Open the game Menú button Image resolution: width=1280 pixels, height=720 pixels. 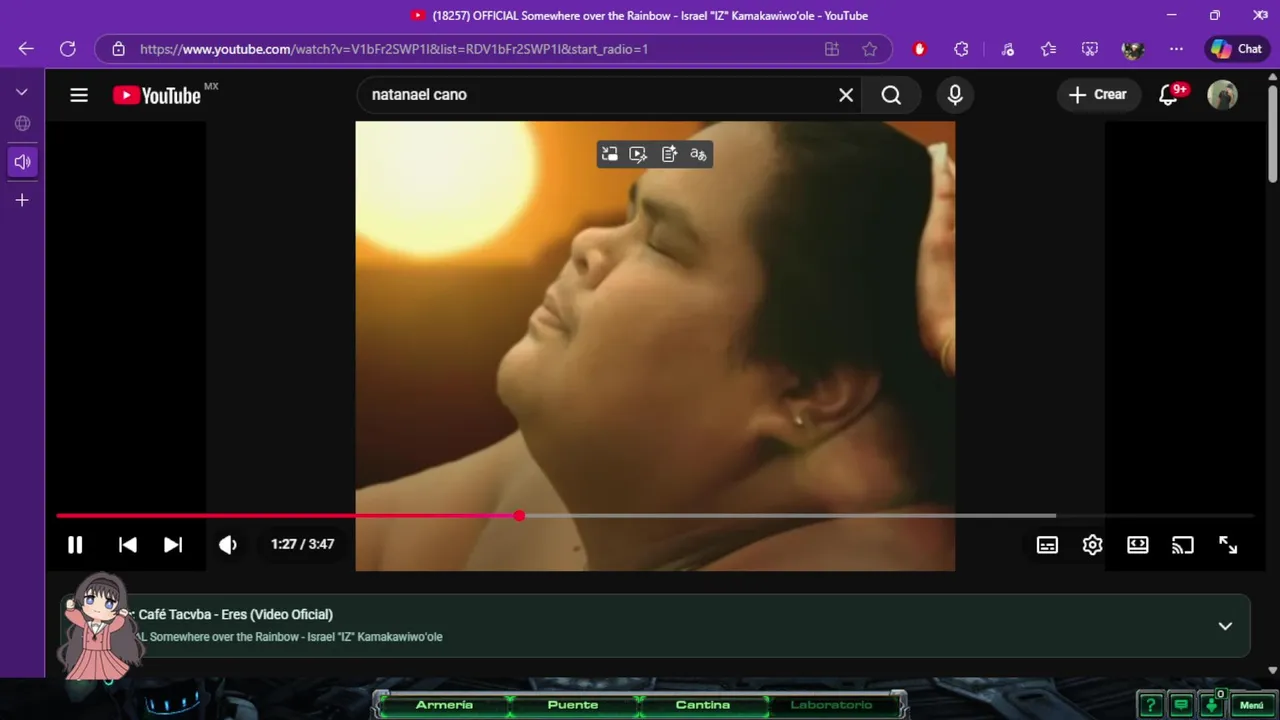[1252, 705]
